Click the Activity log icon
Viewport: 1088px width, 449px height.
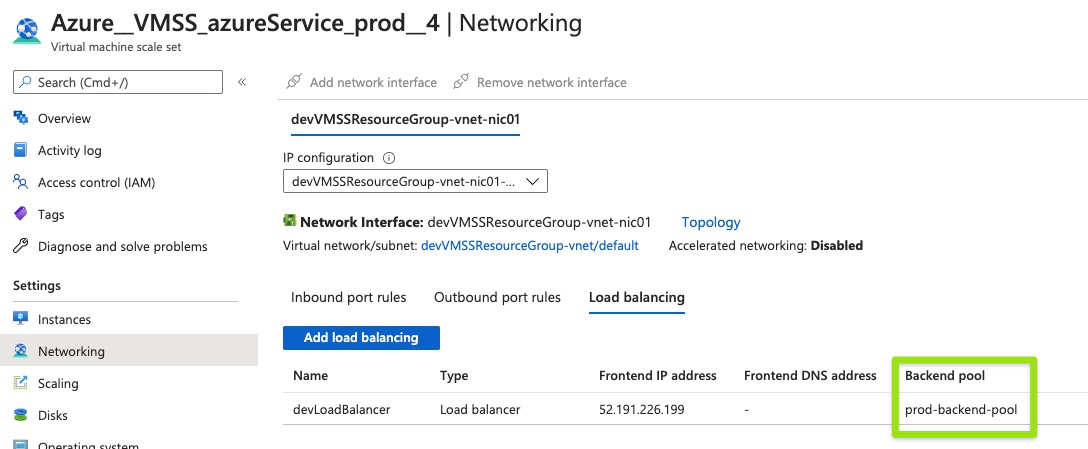pyautogui.click(x=21, y=151)
